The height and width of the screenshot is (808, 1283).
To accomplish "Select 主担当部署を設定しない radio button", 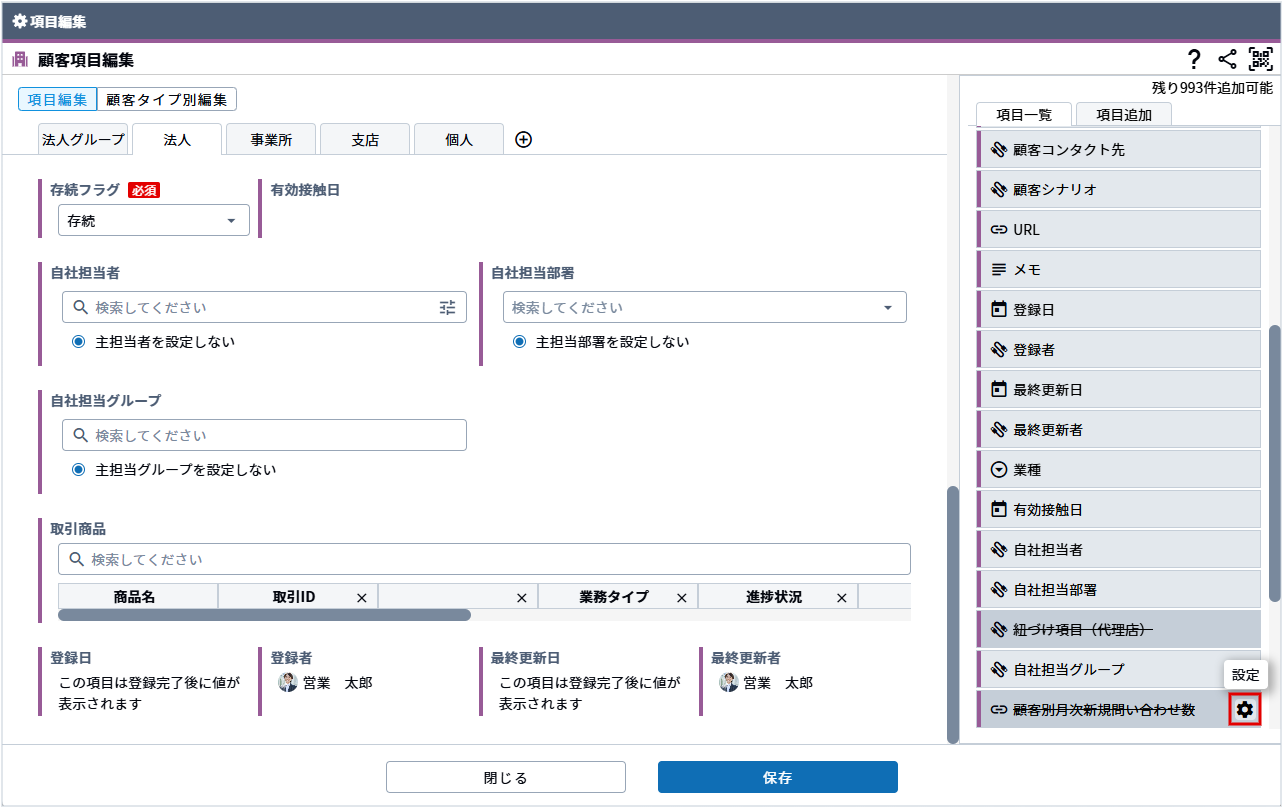I will pyautogui.click(x=520, y=342).
